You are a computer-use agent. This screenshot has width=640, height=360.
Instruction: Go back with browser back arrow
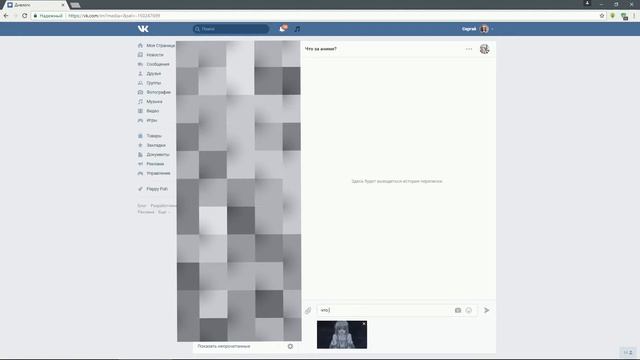6,16
